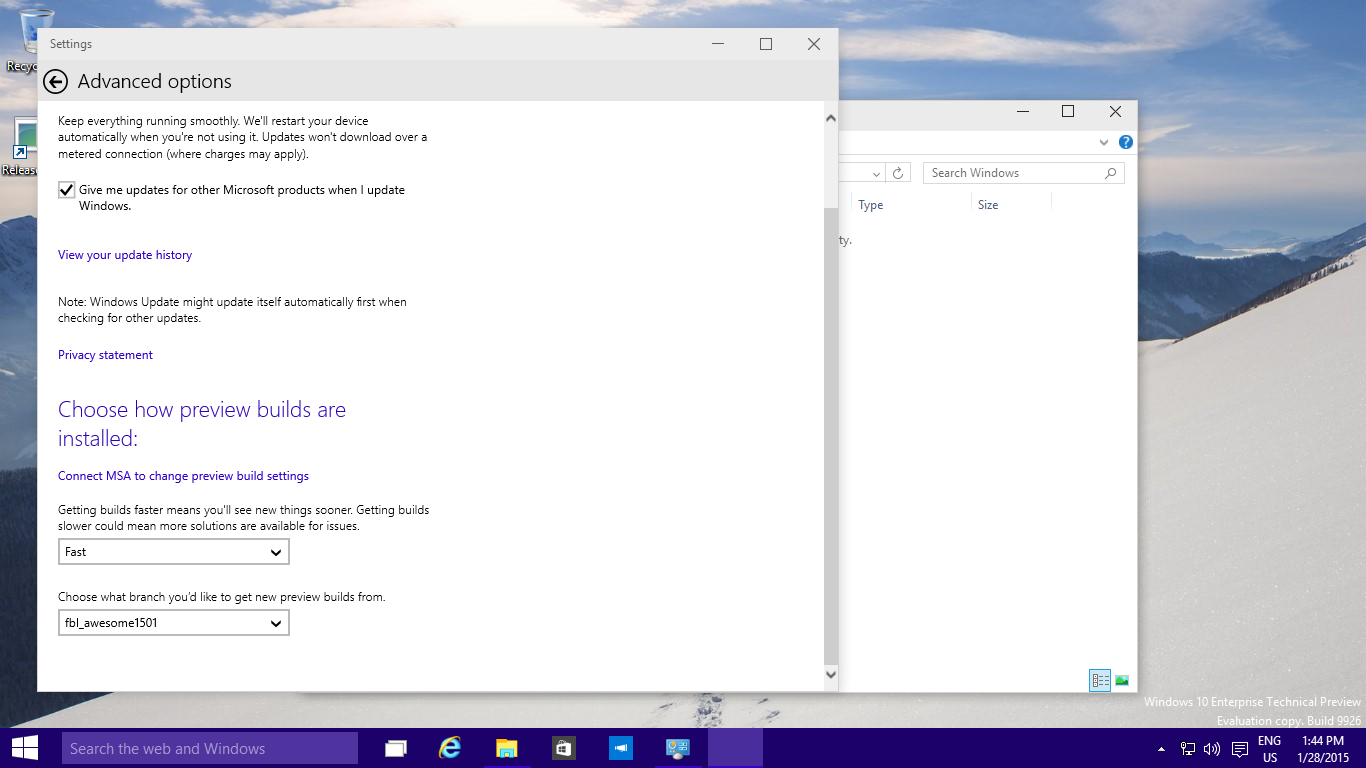1366x768 pixels.
Task: Click the Settings window scrollbar thumb
Action: coord(830,436)
